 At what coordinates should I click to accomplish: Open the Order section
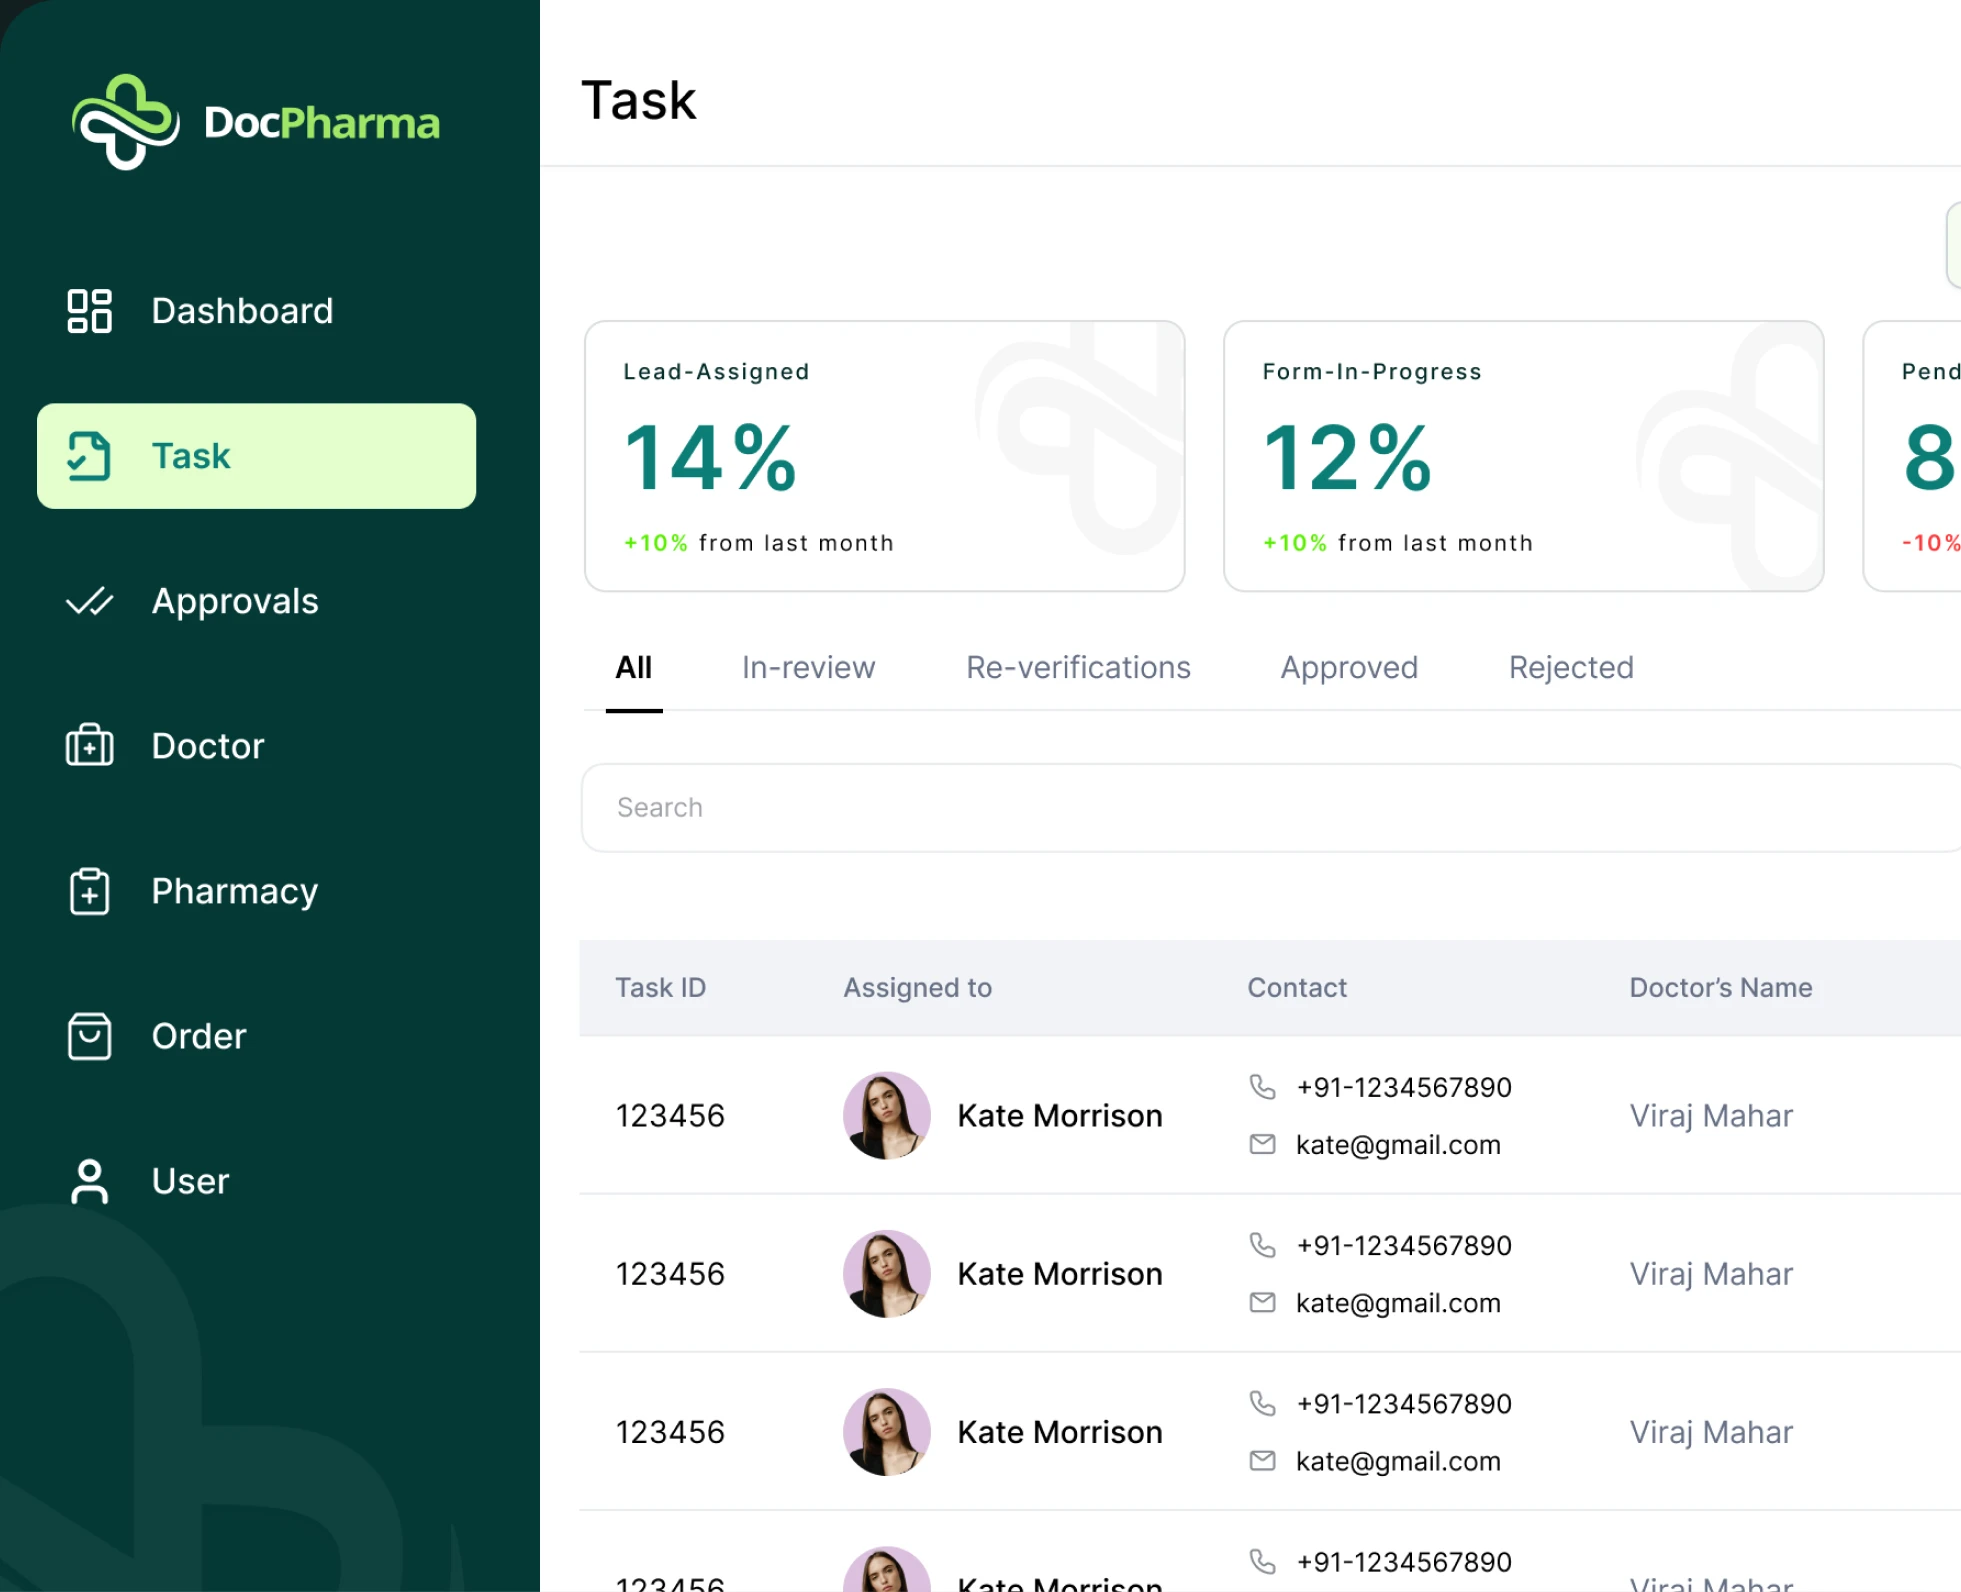tap(199, 1036)
